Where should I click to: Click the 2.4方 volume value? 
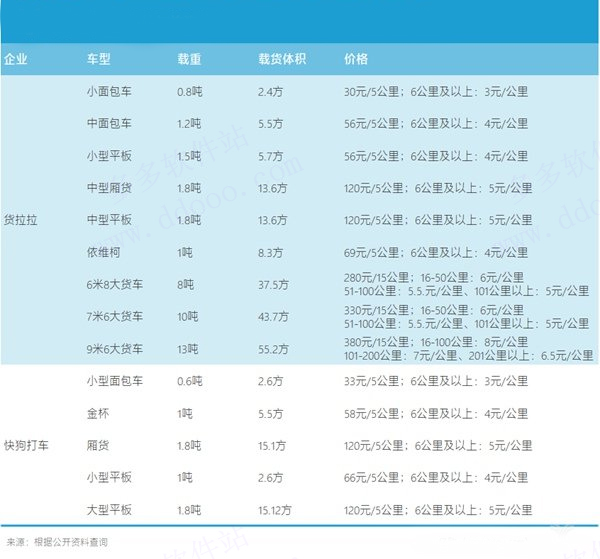(x=271, y=92)
